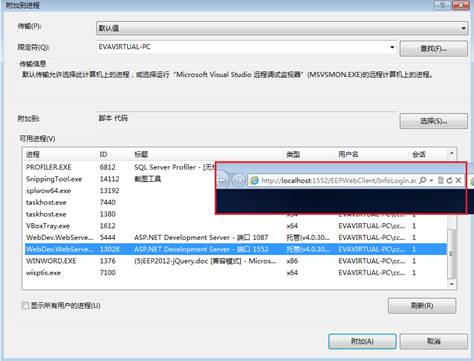Click the 附加(A) button

362,341
